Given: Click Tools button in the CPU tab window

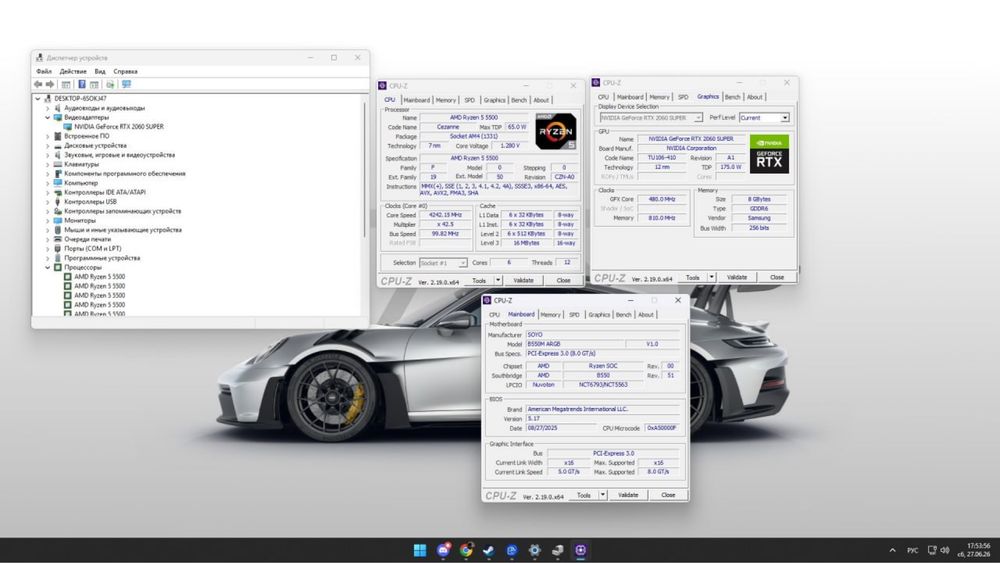Looking at the screenshot, I should pos(479,281).
